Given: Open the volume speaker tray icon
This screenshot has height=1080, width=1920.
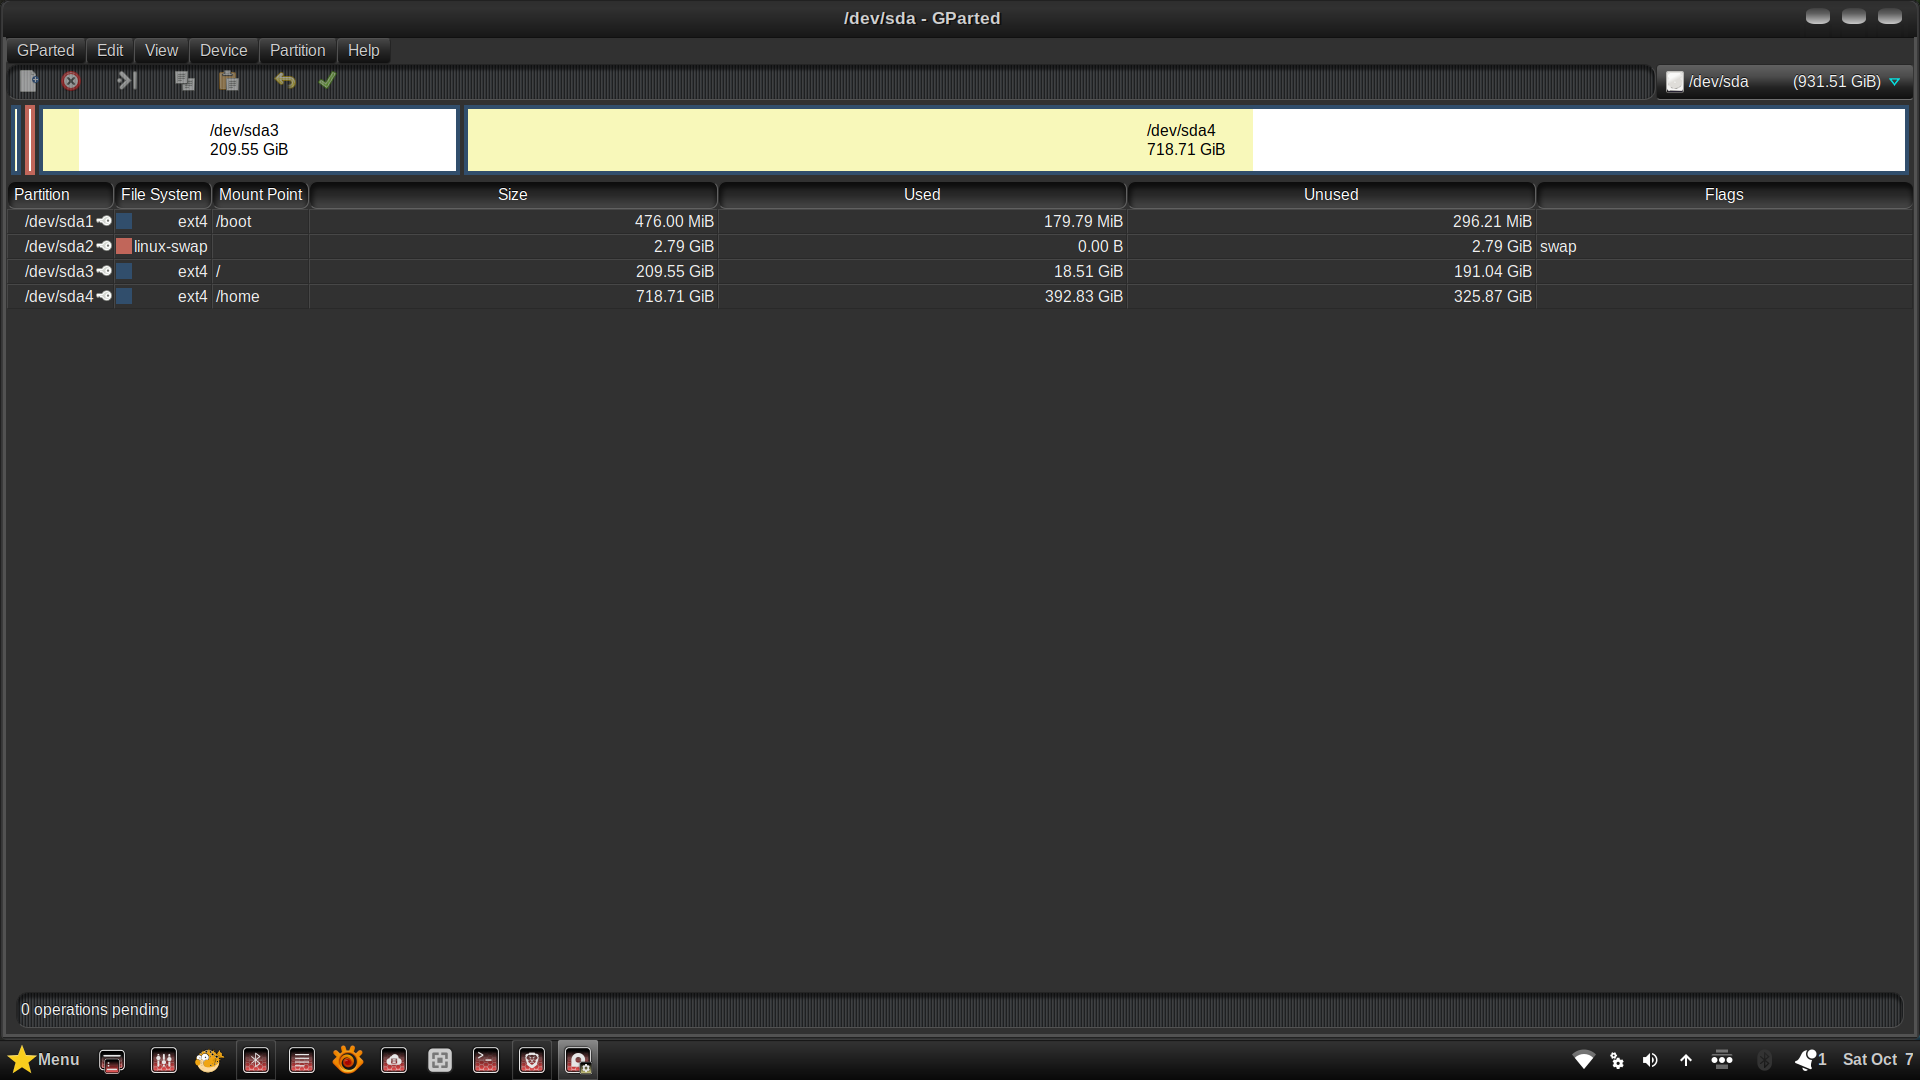Looking at the screenshot, I should tap(1651, 1060).
